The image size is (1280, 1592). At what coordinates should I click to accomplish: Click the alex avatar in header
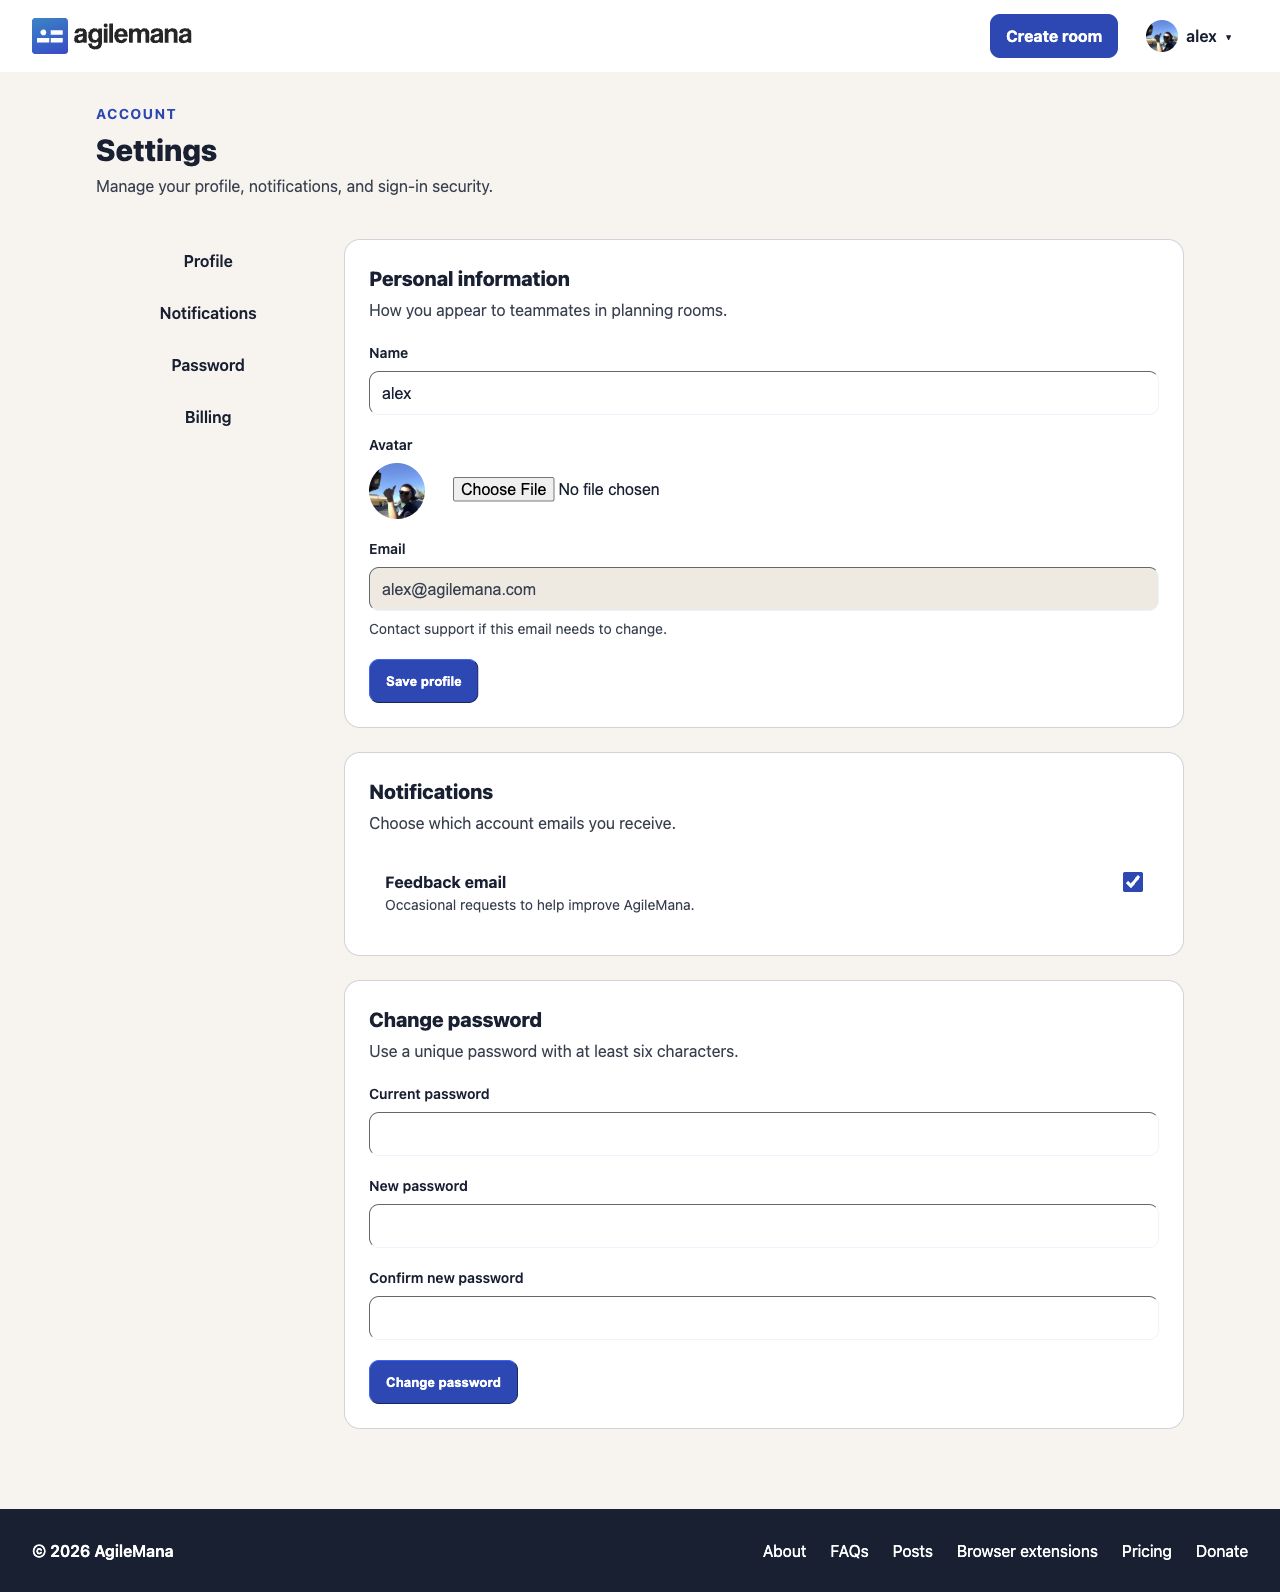(1161, 36)
